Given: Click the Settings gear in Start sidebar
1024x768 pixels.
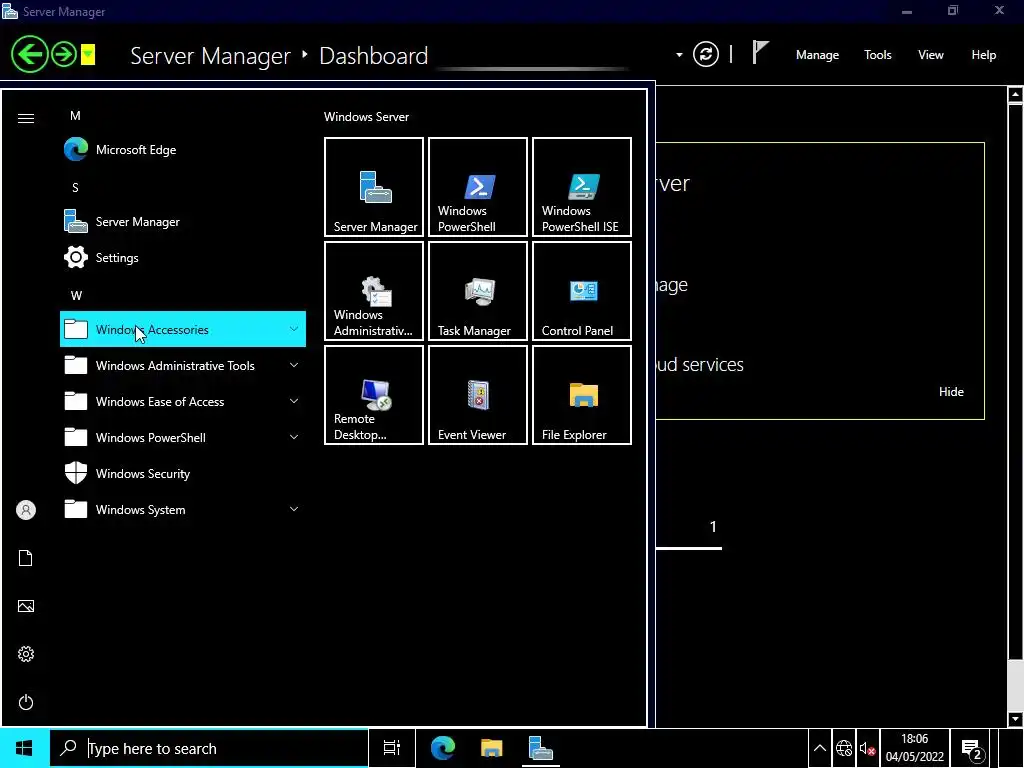Looking at the screenshot, I should click(25, 654).
